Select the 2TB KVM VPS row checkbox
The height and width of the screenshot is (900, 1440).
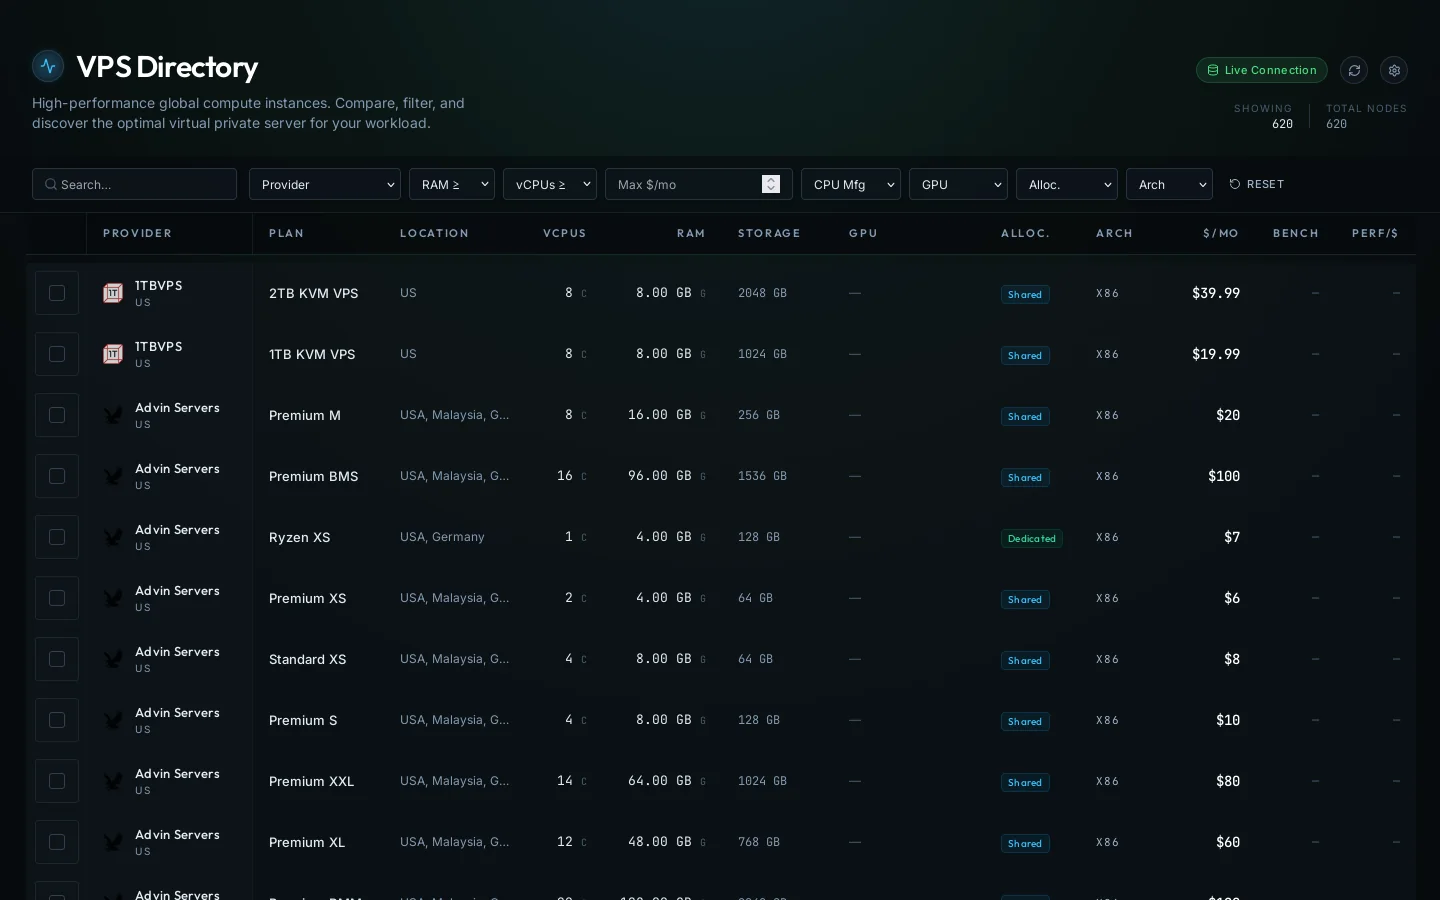57,293
